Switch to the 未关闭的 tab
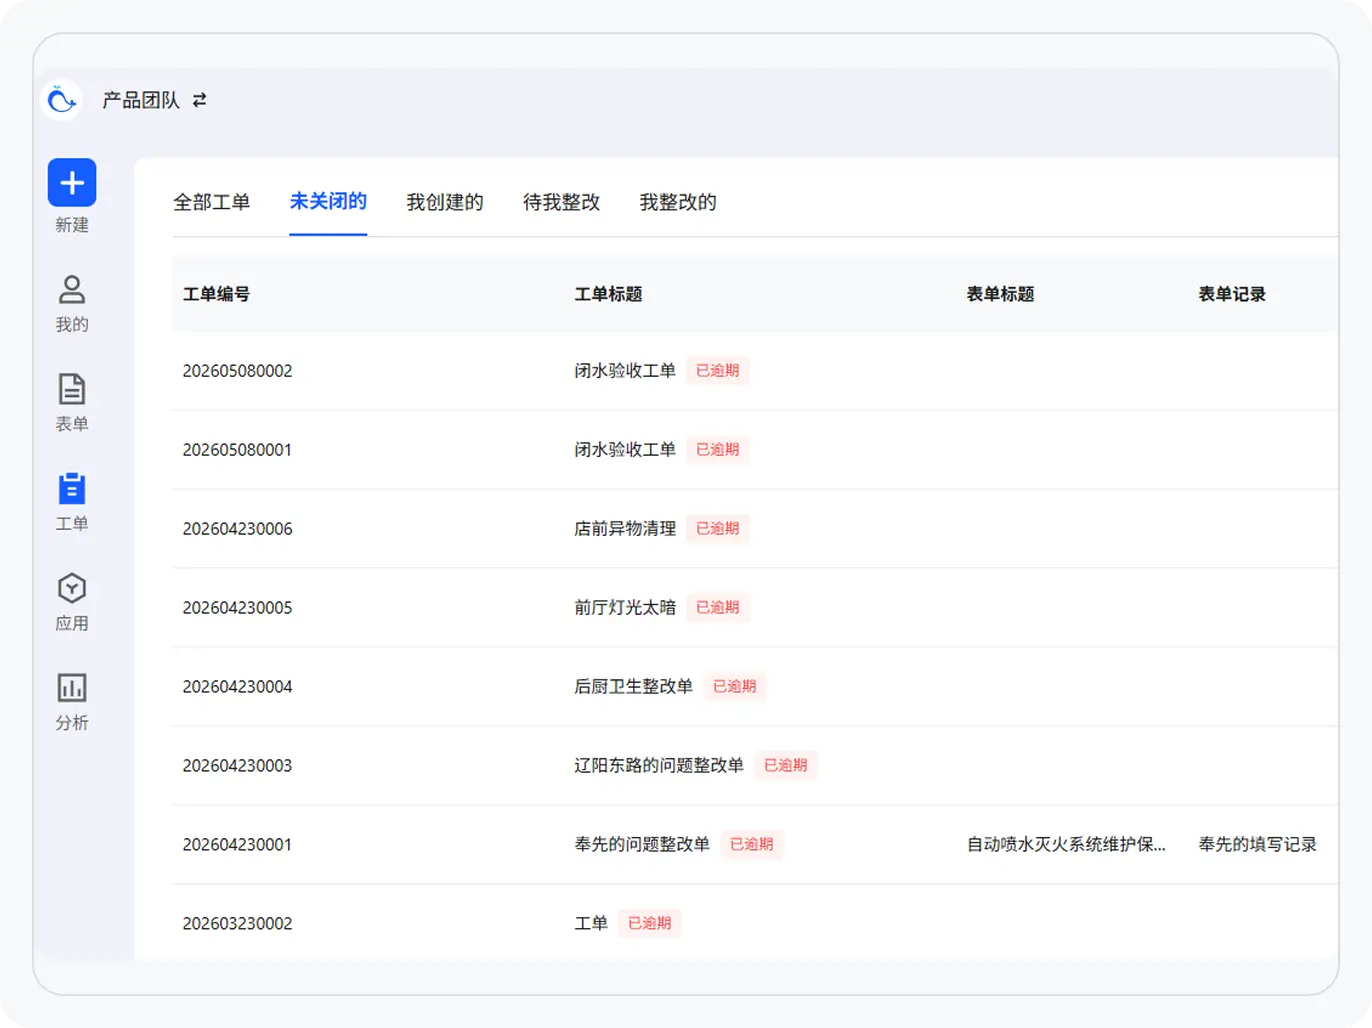Screen dimensions: 1372x1028 coord(328,201)
